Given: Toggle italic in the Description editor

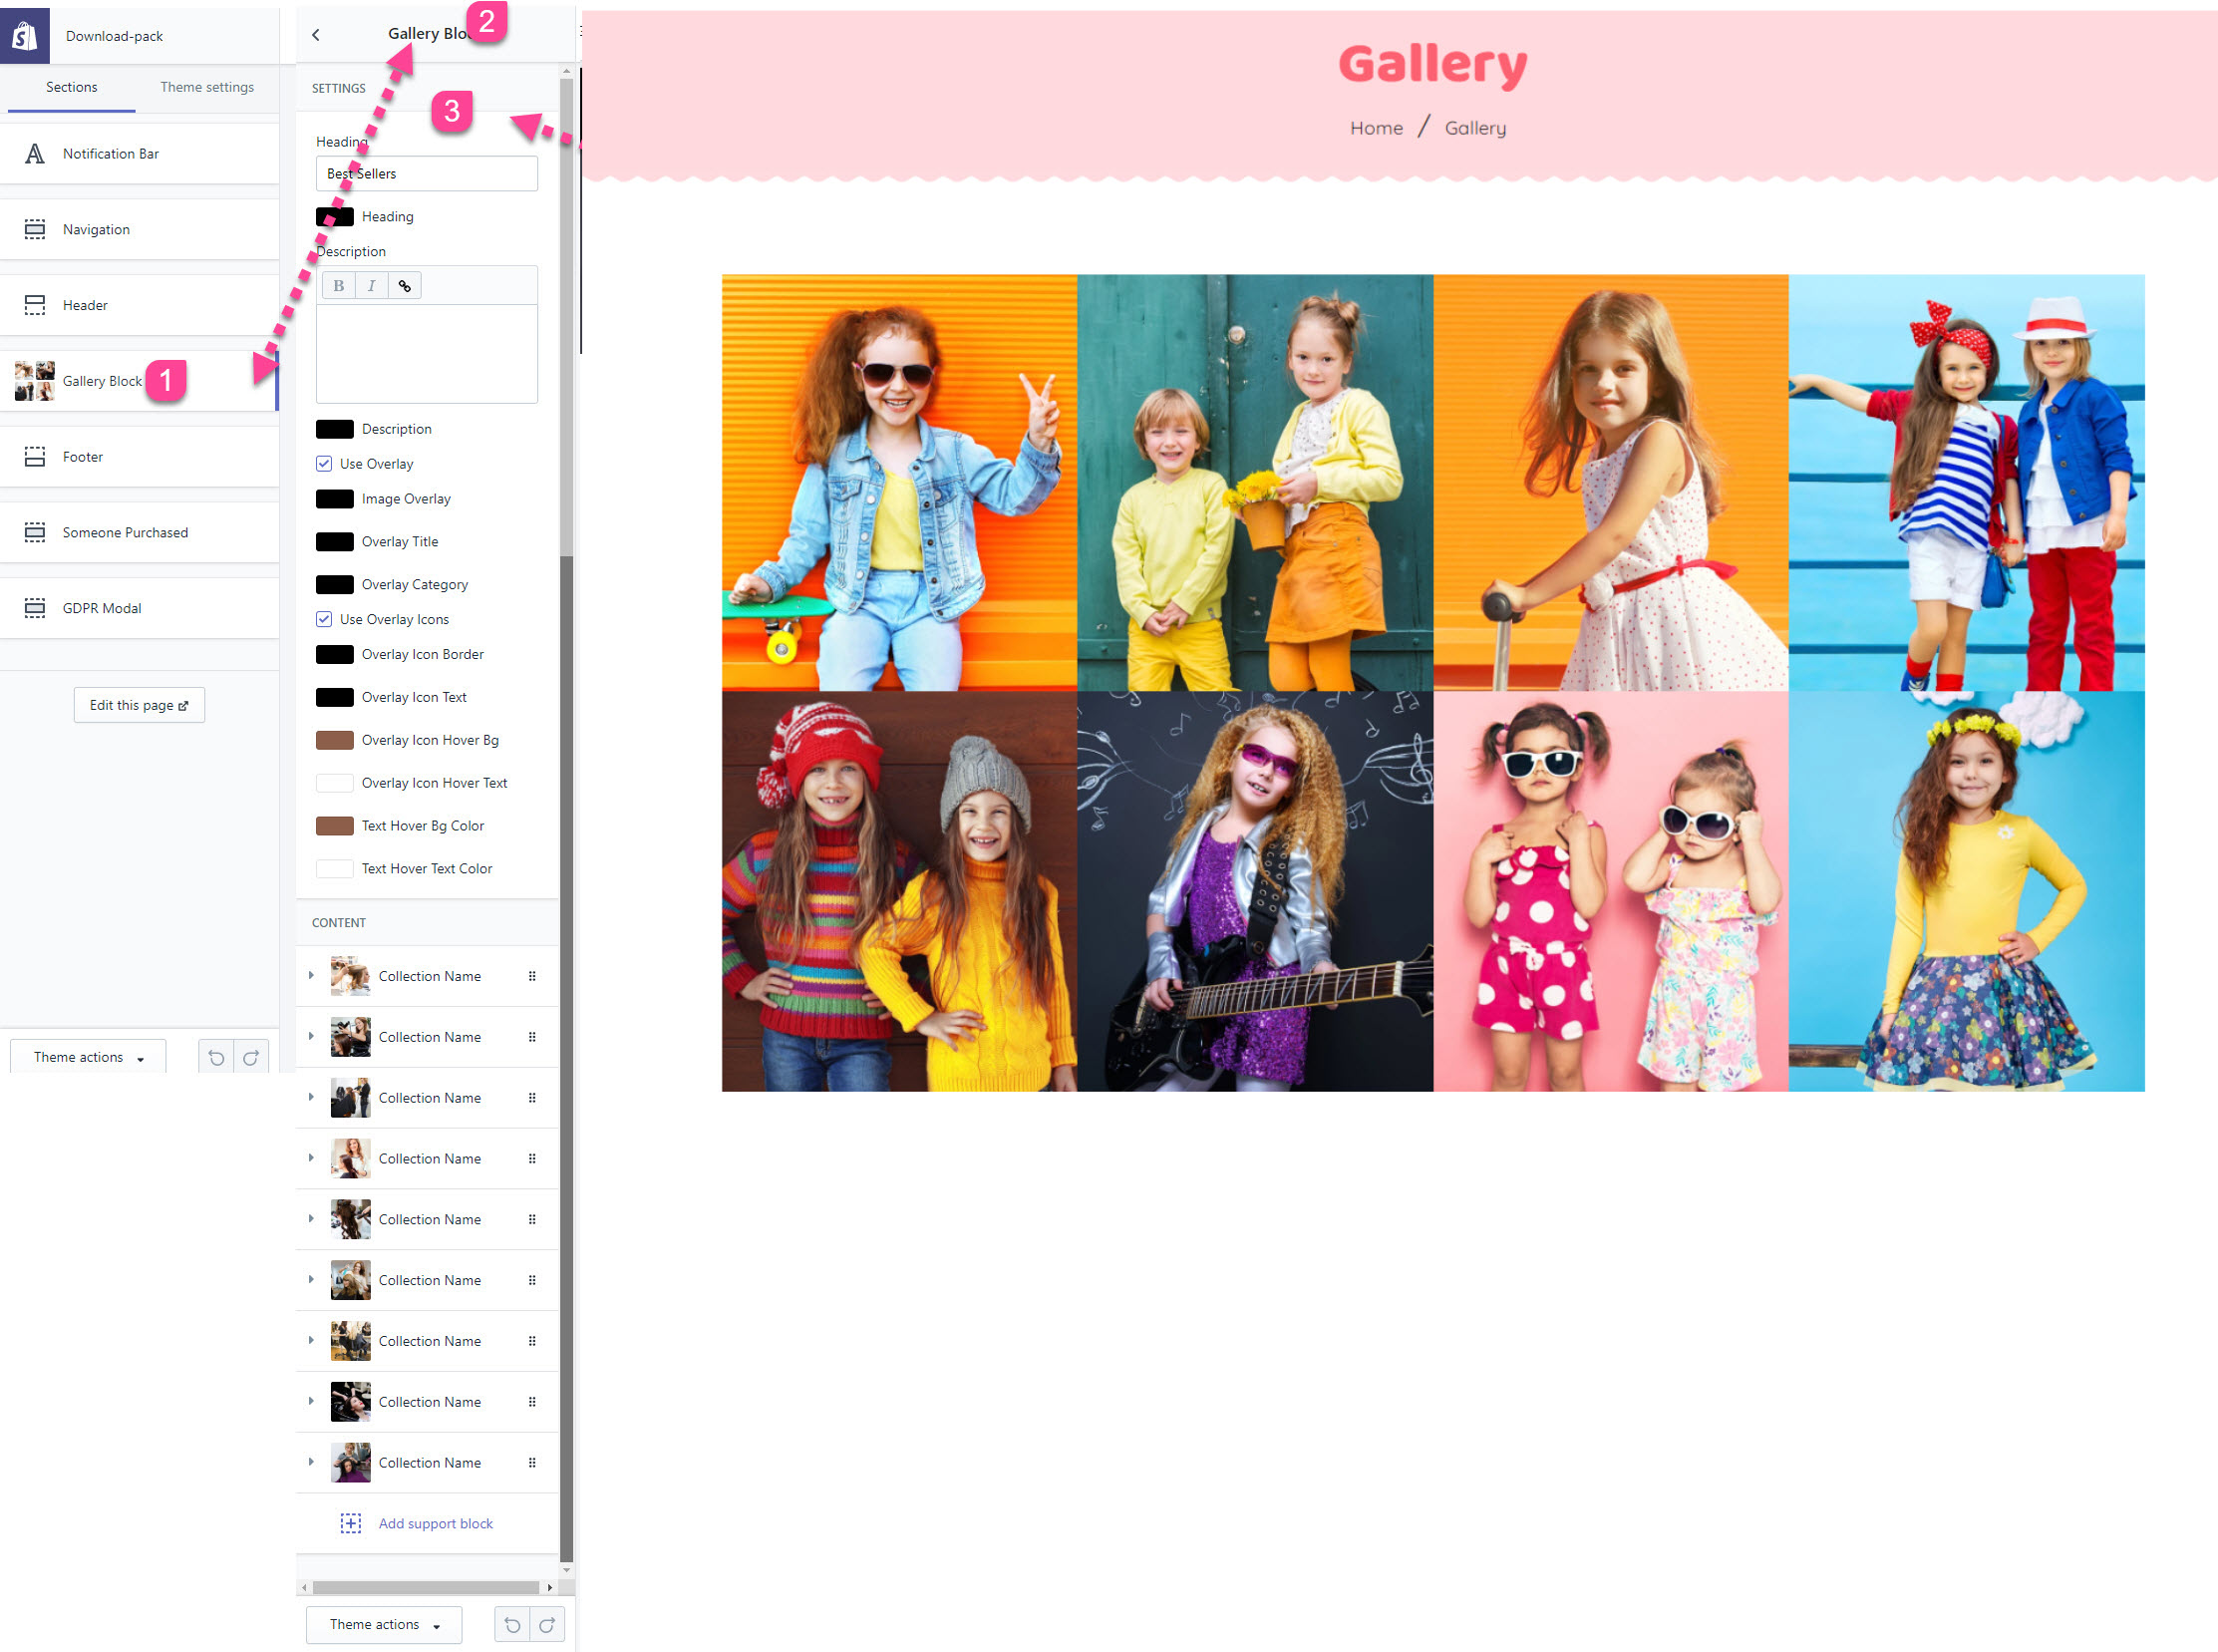Looking at the screenshot, I should coord(372,286).
